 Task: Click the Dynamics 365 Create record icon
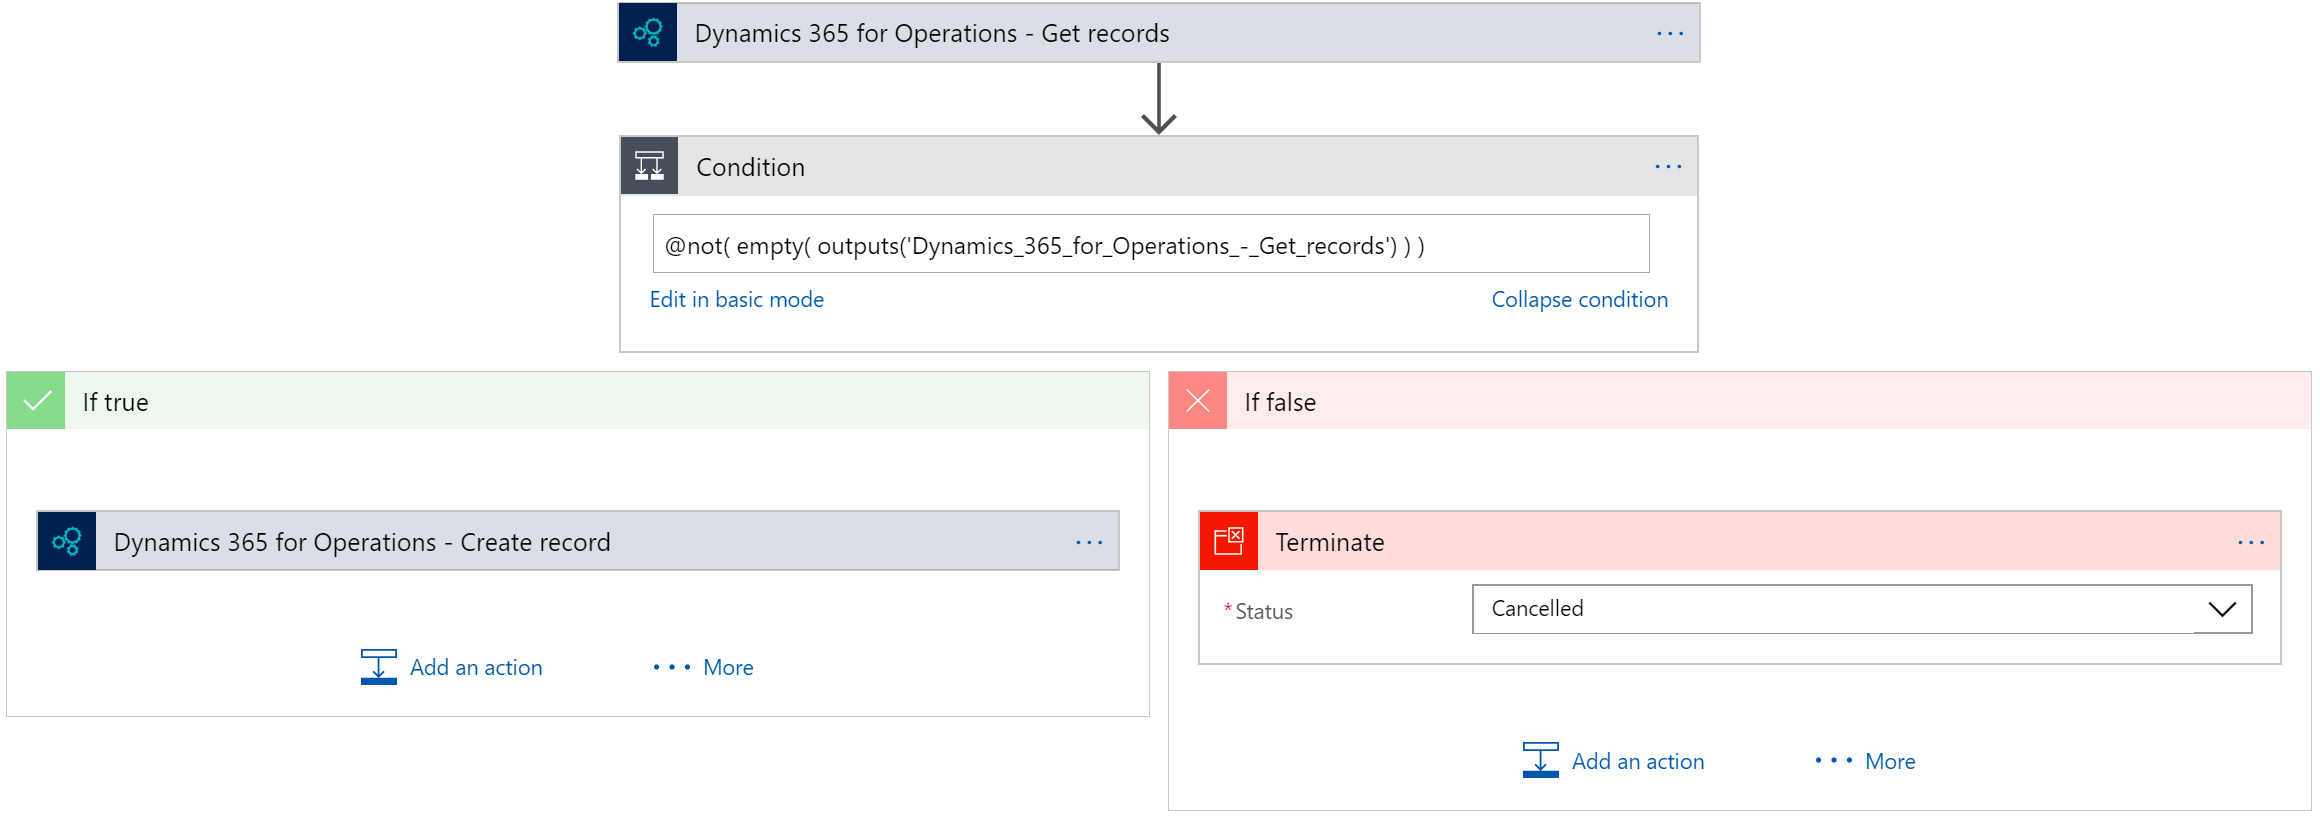click(67, 541)
